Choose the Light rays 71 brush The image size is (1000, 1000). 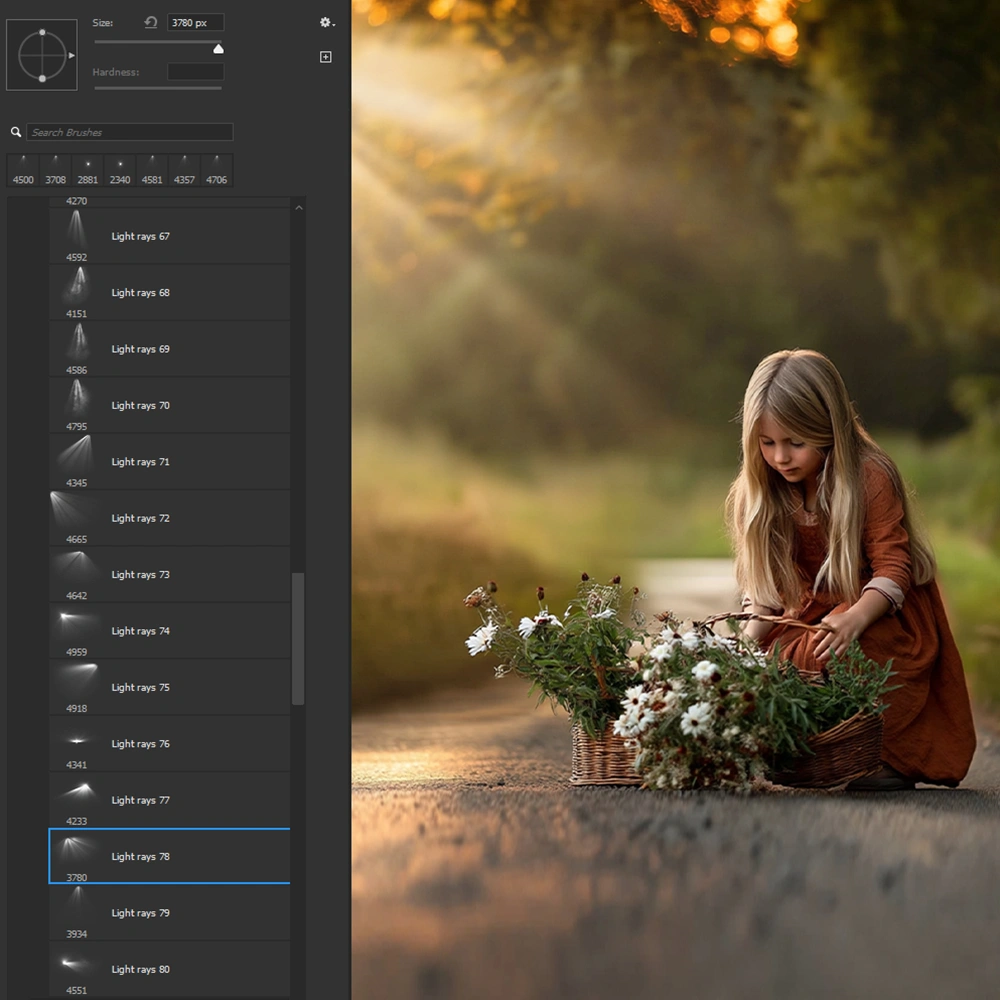click(140, 462)
